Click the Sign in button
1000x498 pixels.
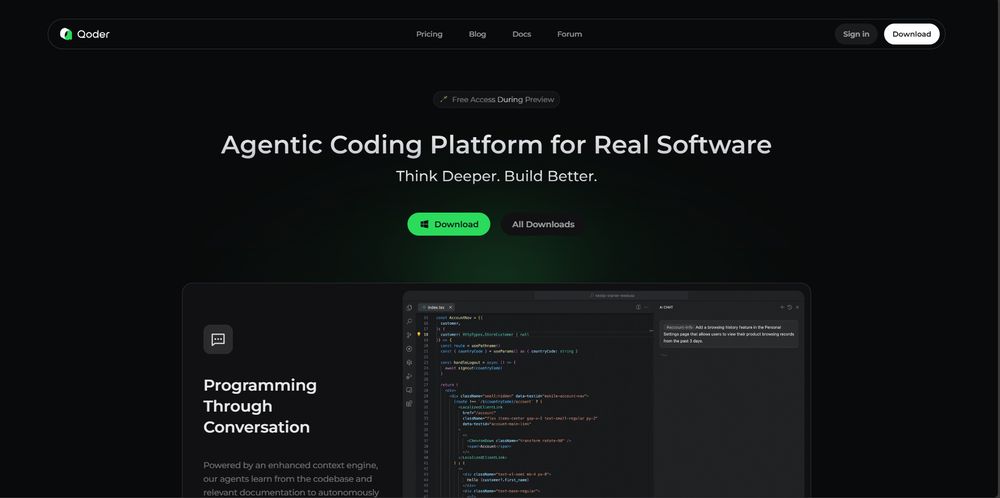pyautogui.click(x=856, y=34)
